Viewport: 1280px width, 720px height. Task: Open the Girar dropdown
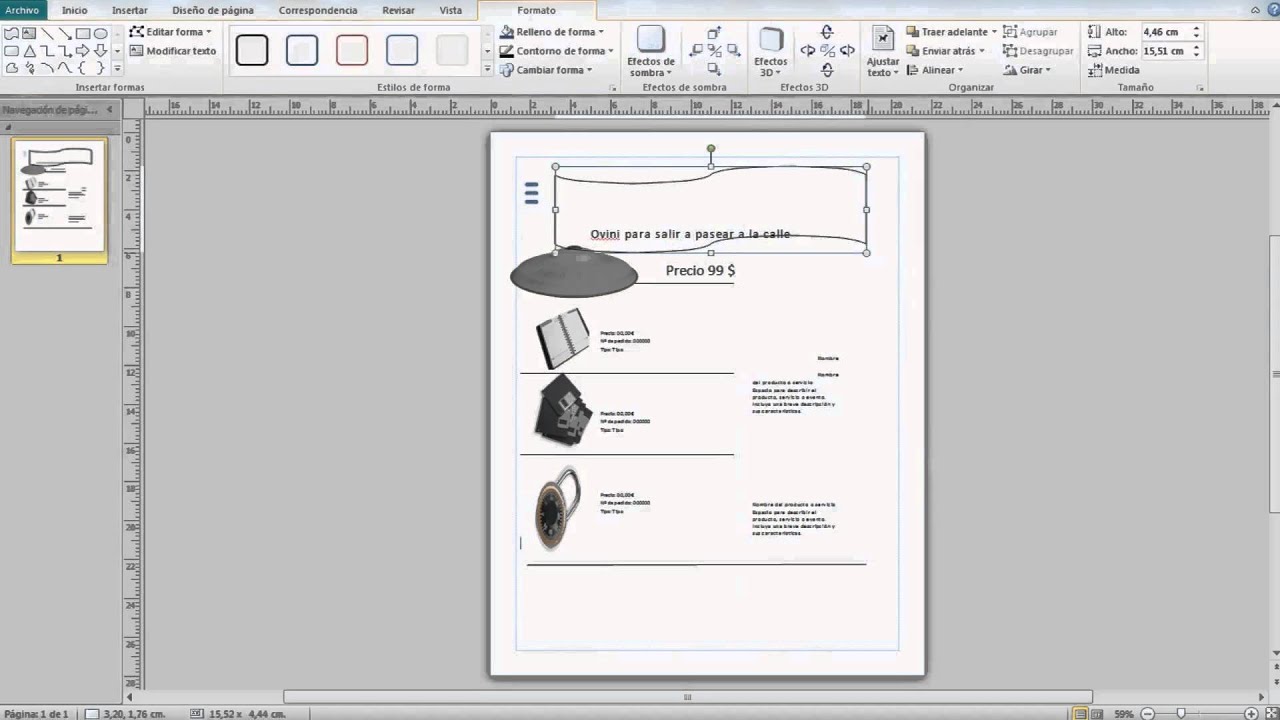pos(1027,70)
